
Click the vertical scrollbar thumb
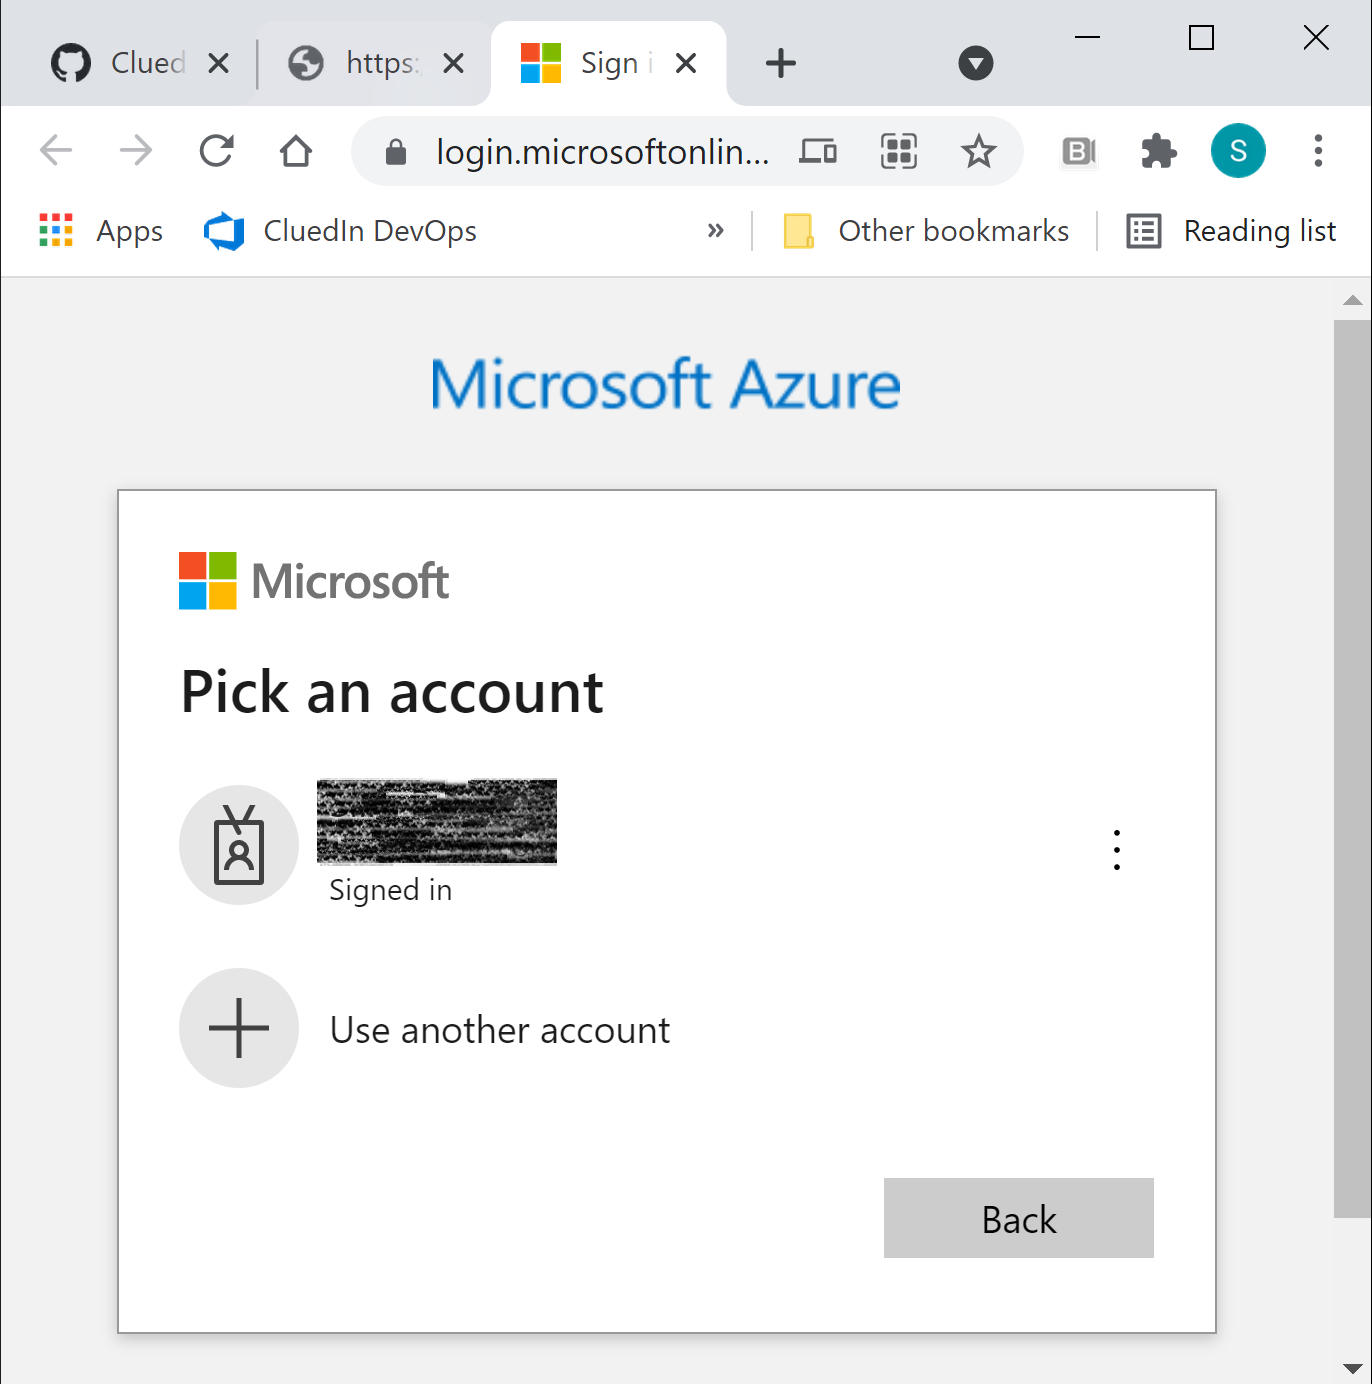[x=1352, y=769]
